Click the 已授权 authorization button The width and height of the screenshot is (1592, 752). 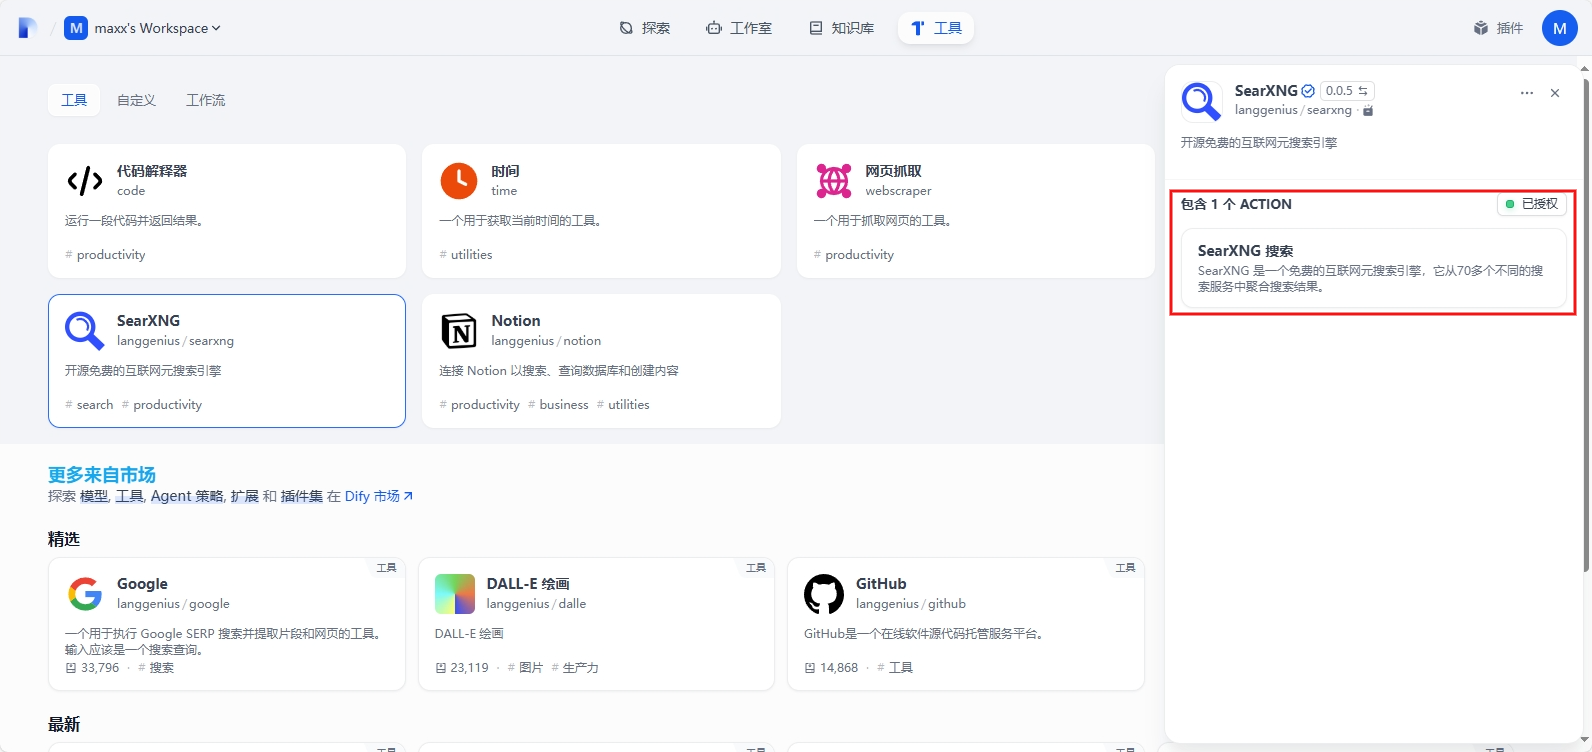coord(1532,204)
